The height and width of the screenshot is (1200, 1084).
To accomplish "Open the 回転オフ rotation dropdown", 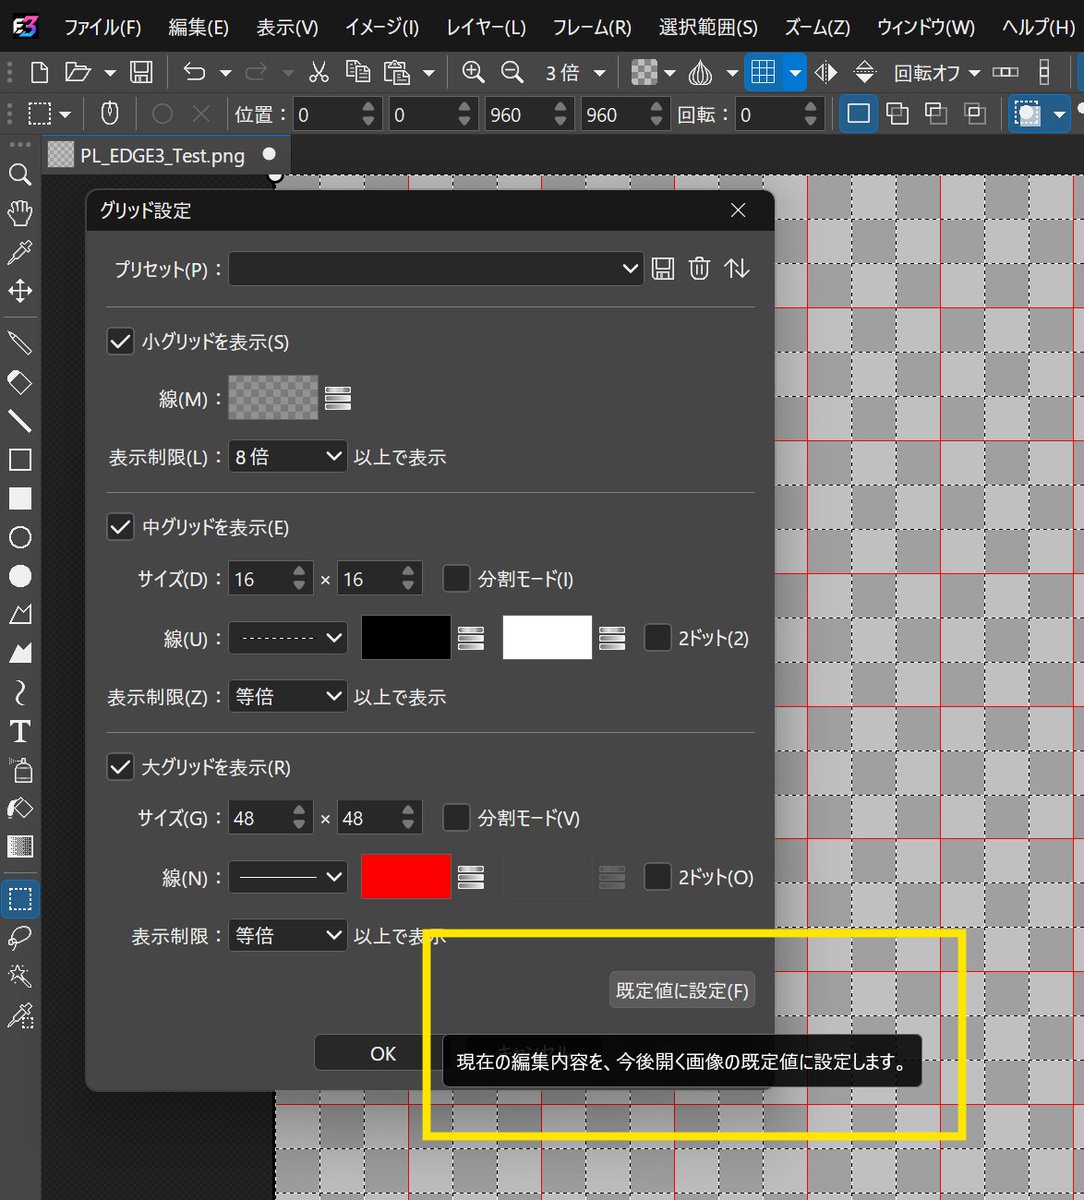I will click(937, 72).
